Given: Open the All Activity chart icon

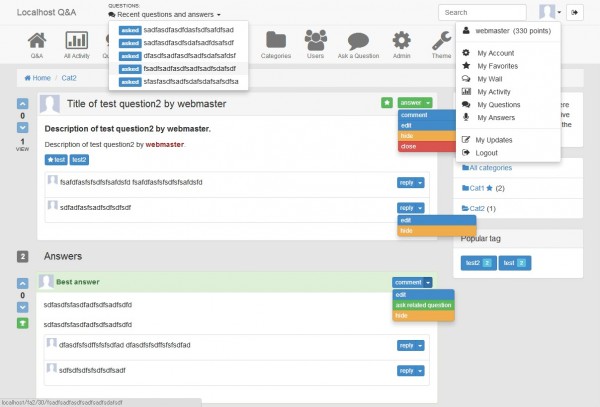Looking at the screenshot, I should point(76,44).
